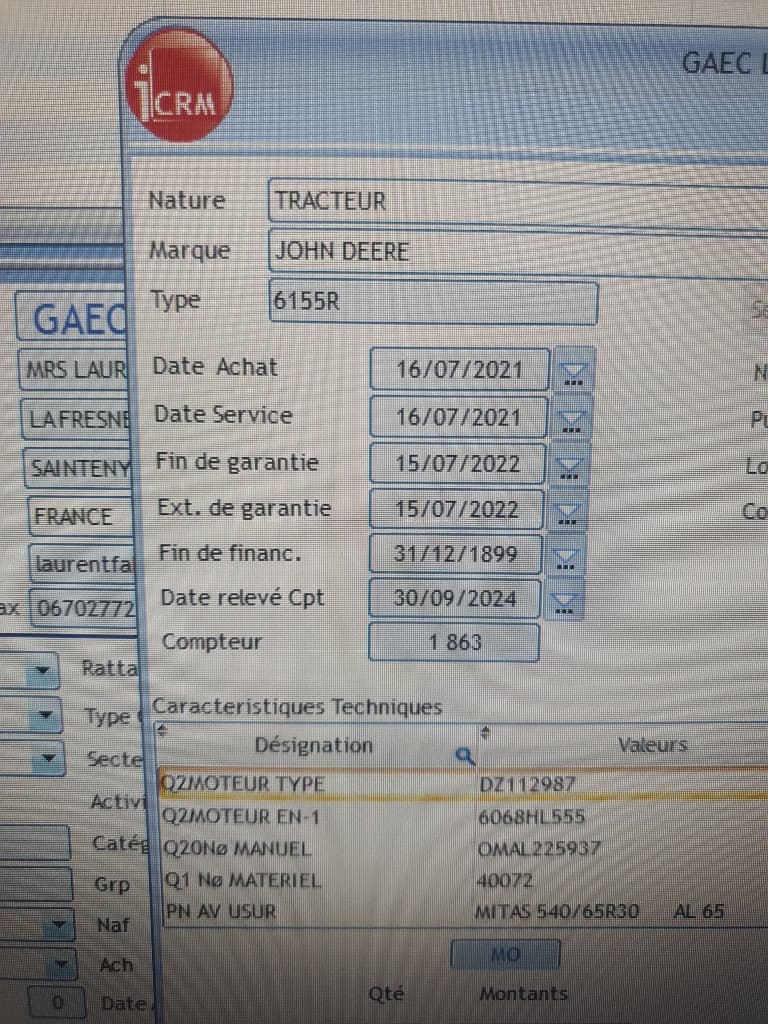Open calendar picker for Date relevé Cpt
Screen dimensions: 768x1024
[x=564, y=601]
